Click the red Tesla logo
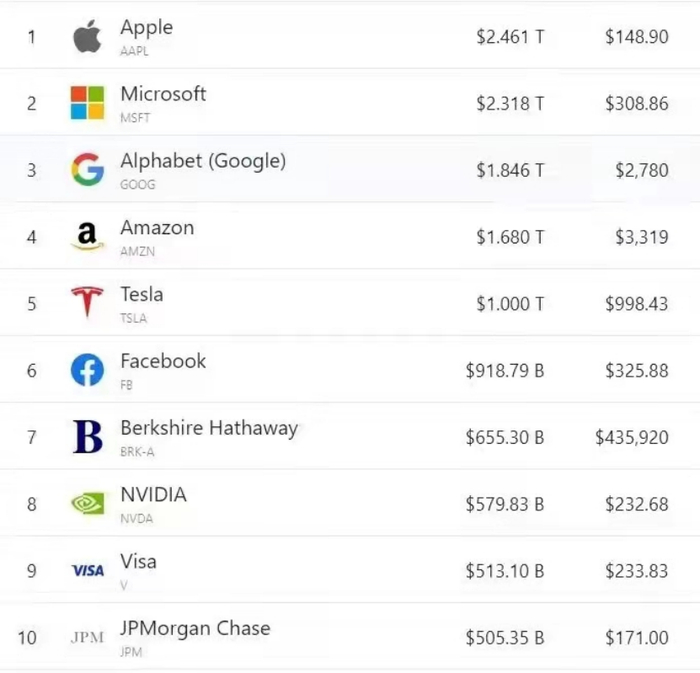 pyautogui.click(x=87, y=303)
